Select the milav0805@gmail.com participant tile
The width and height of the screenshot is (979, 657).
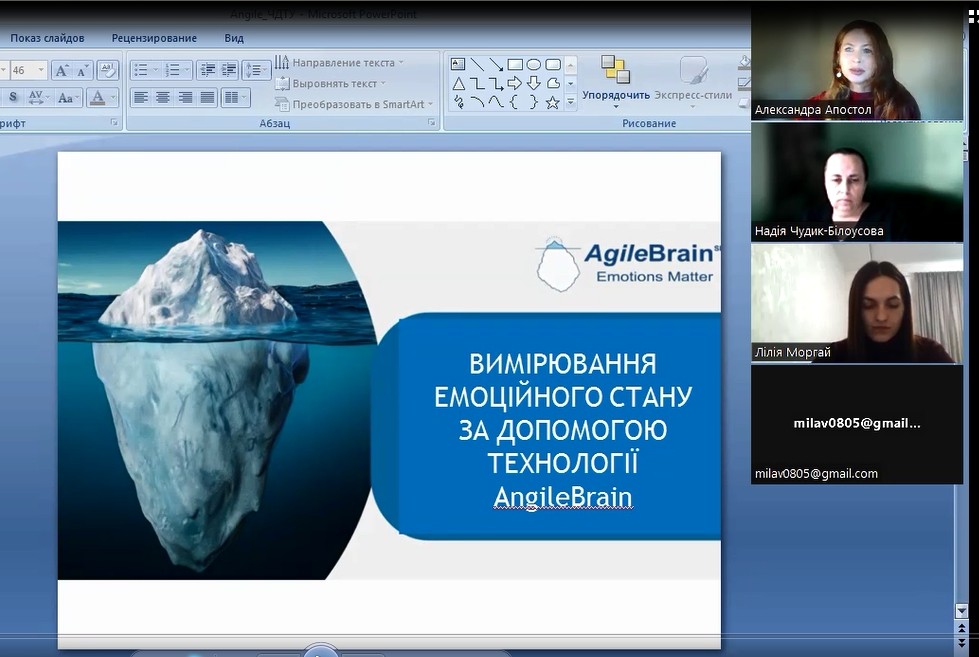pos(857,425)
